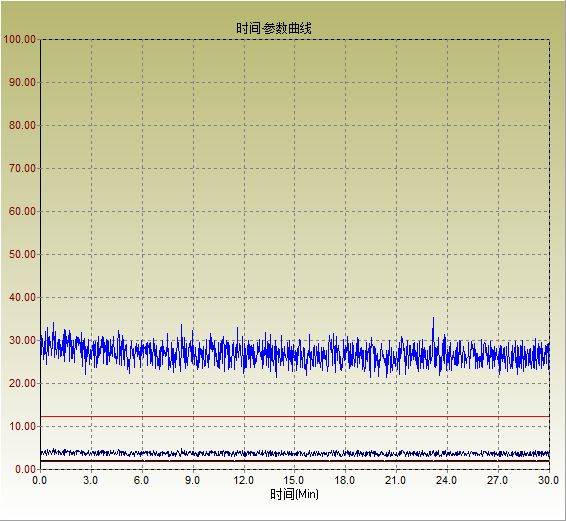Click the 50.00 y-axis label
566x521 pixels.
[22, 254]
